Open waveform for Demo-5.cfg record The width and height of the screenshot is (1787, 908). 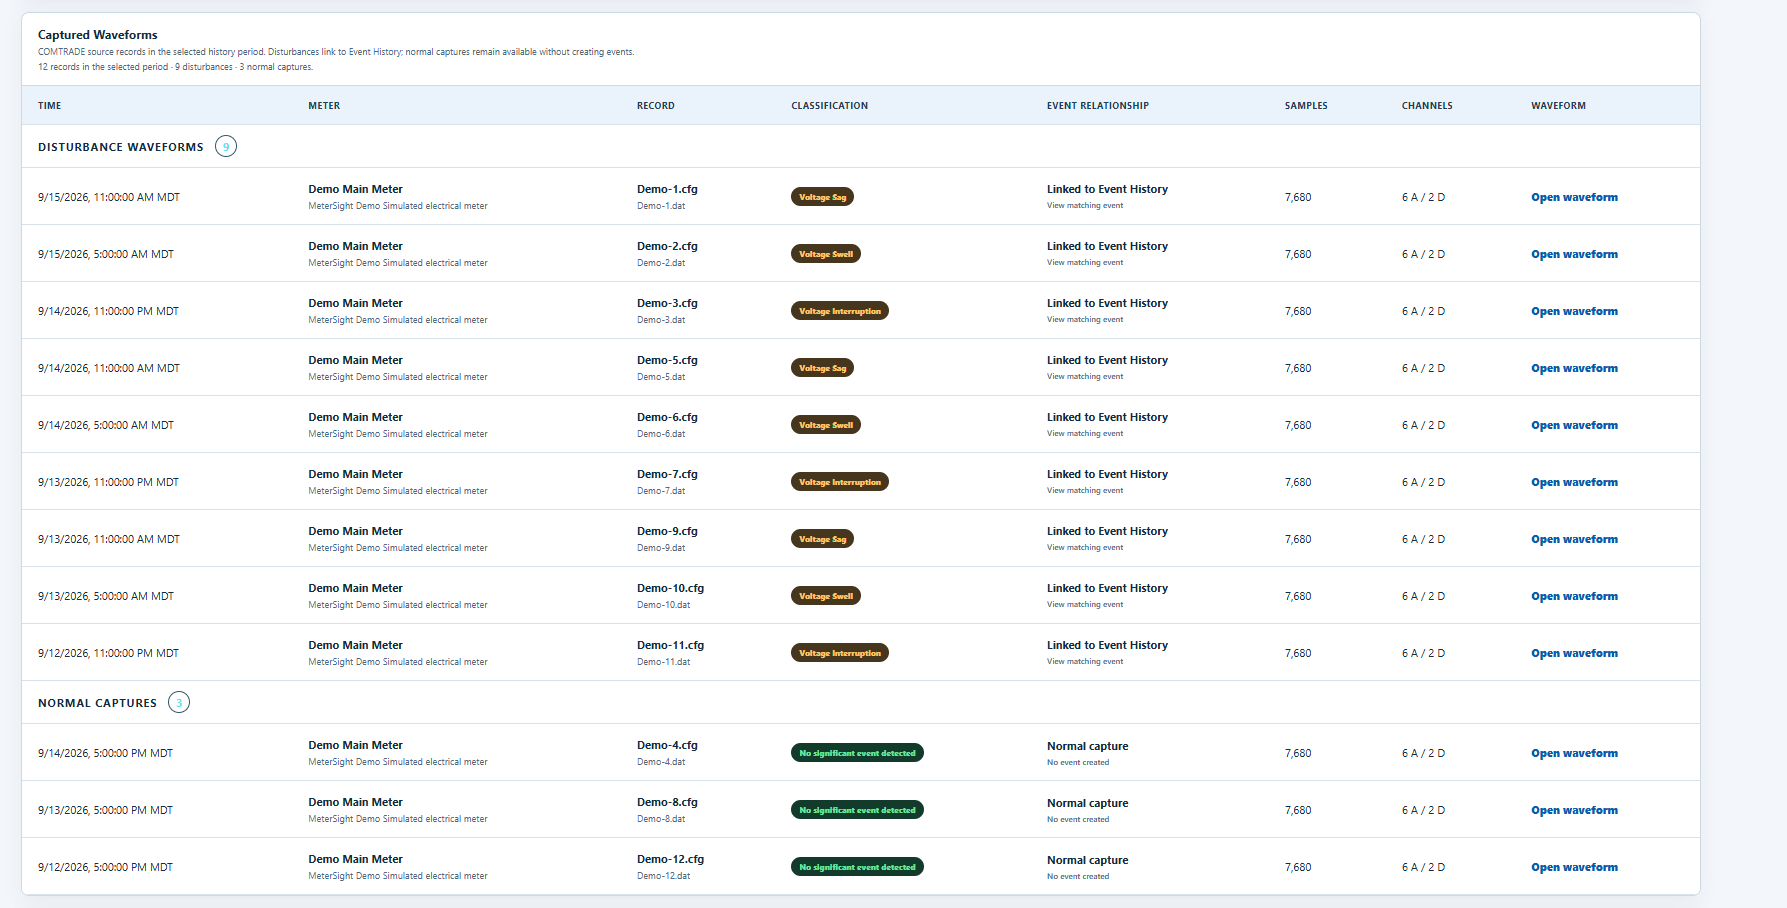(1574, 368)
